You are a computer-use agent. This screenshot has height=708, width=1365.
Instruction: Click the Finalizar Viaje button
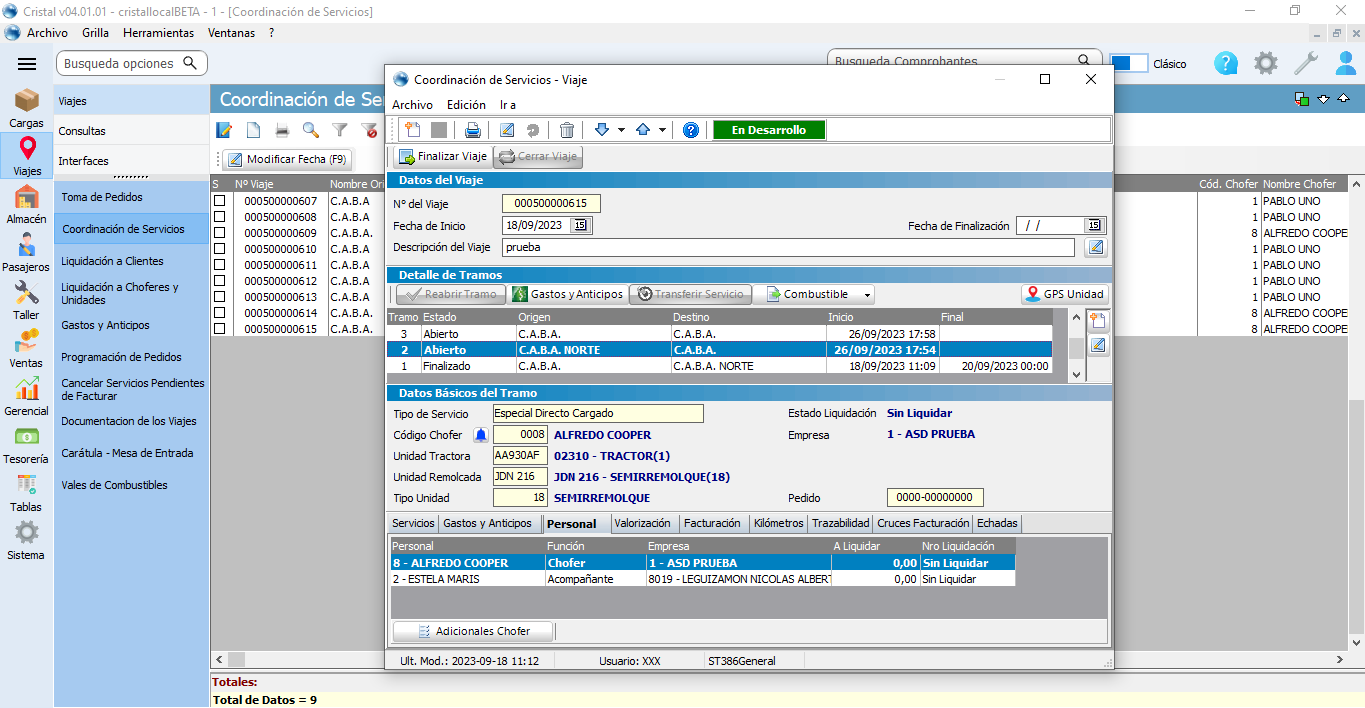click(442, 157)
